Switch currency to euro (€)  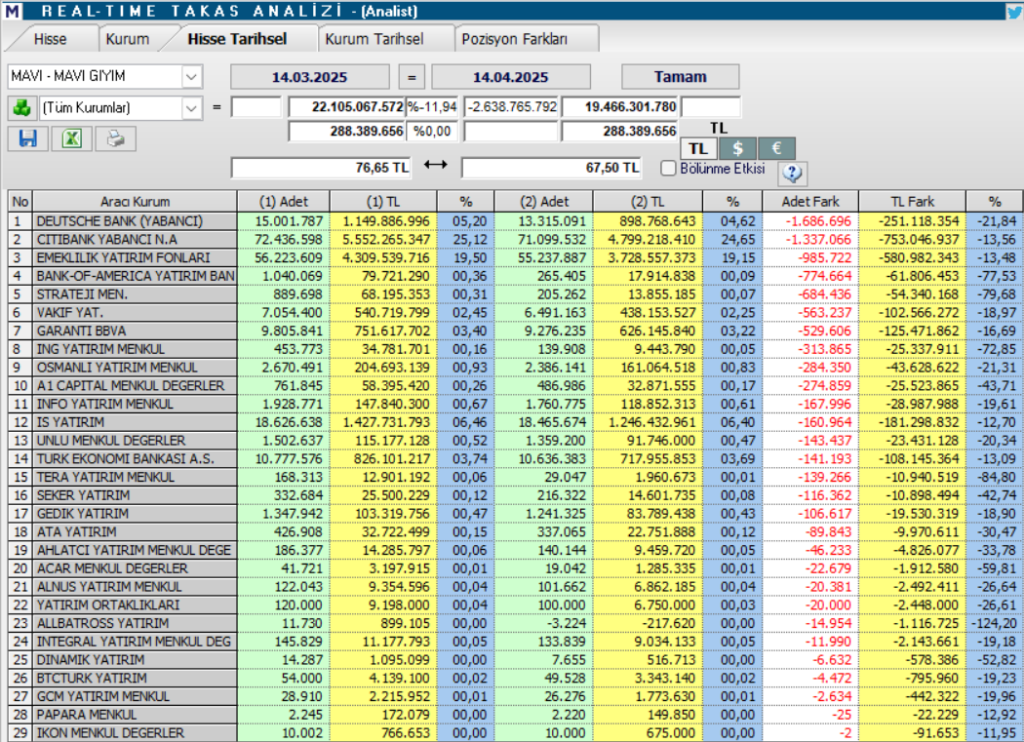[777, 148]
